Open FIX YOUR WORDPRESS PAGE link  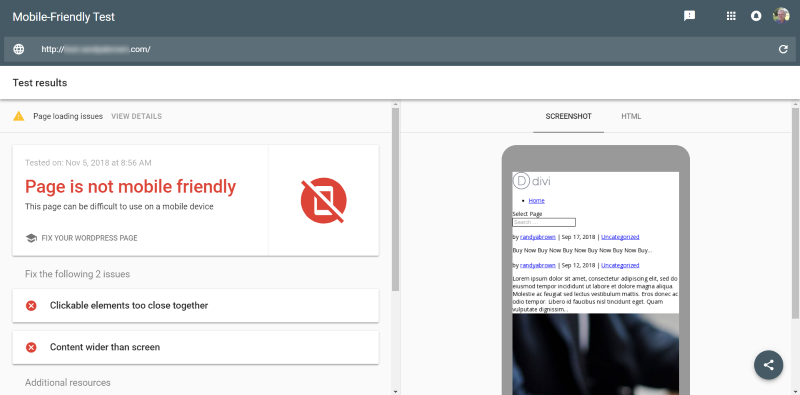[89, 238]
